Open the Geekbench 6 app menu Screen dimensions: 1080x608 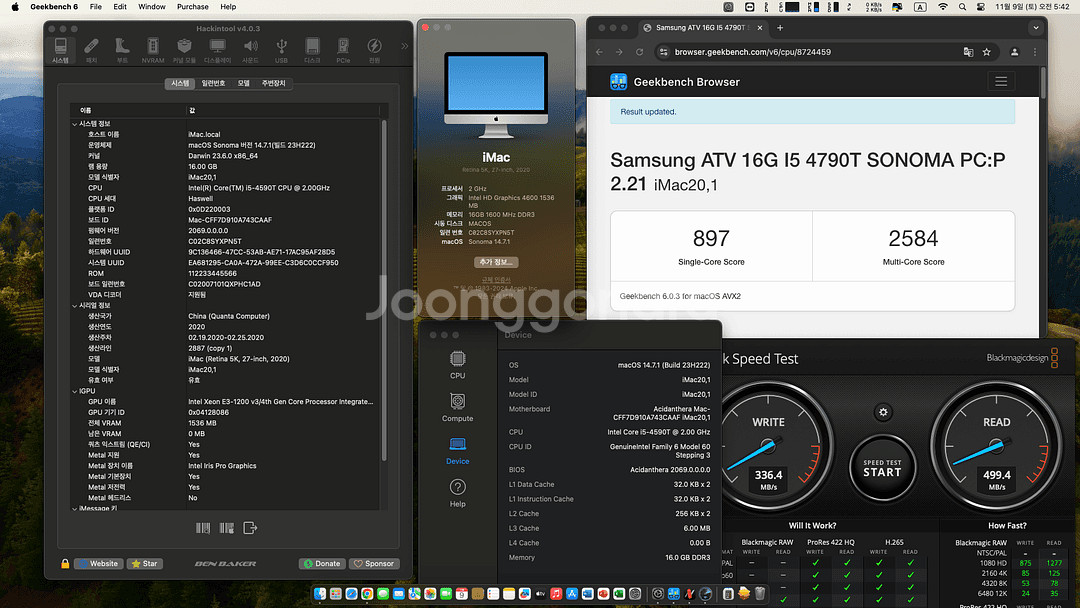54,7
